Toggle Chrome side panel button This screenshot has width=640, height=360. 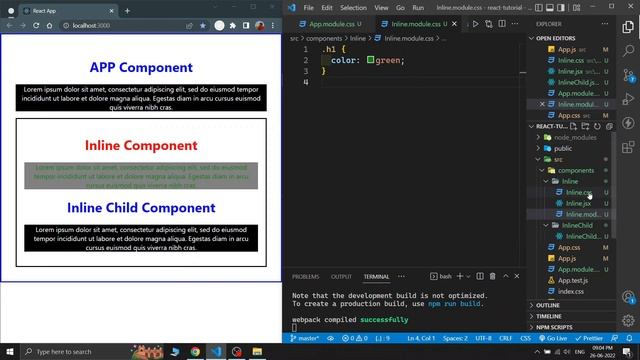[246, 25]
